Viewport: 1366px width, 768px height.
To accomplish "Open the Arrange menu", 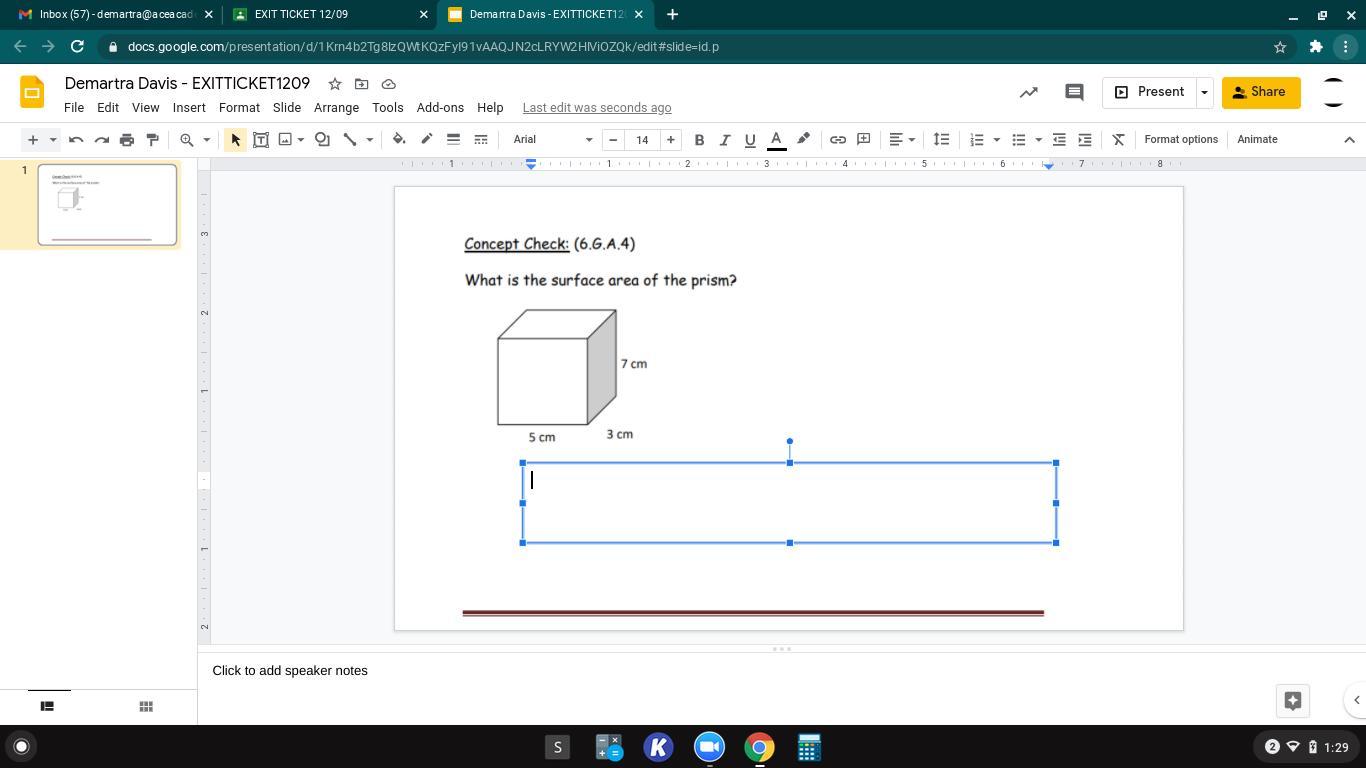I will click(336, 108).
